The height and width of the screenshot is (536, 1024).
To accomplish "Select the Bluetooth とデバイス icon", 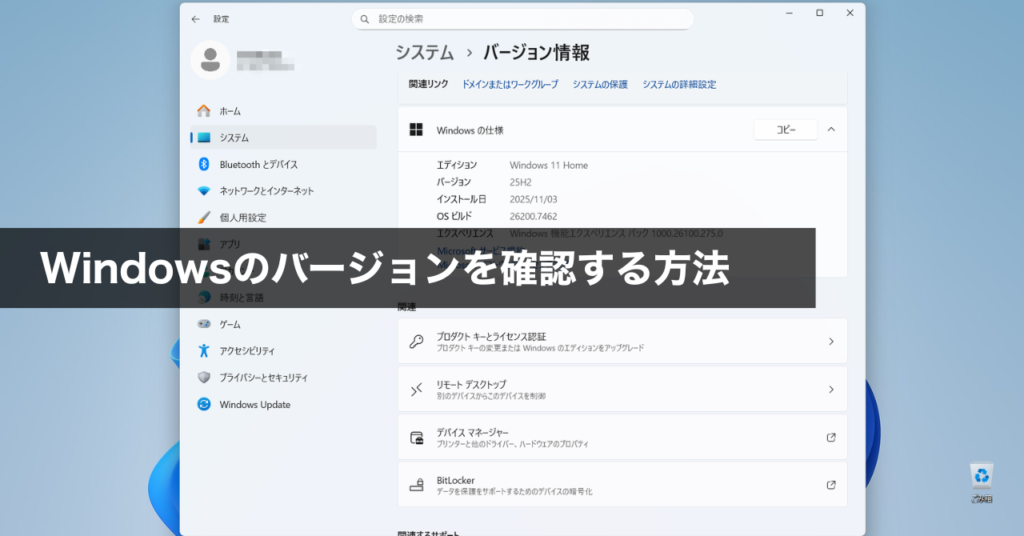I will pos(204,164).
